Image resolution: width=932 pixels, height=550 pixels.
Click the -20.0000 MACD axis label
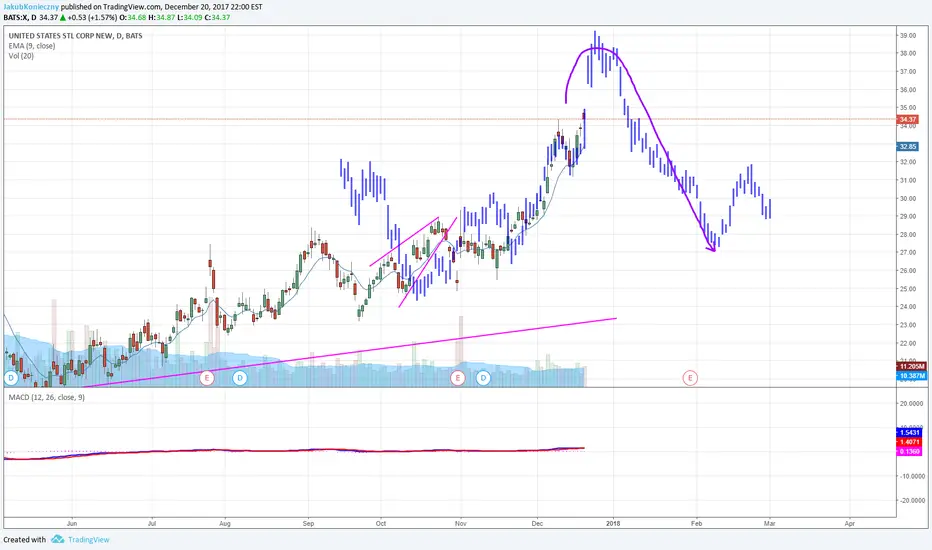point(911,501)
